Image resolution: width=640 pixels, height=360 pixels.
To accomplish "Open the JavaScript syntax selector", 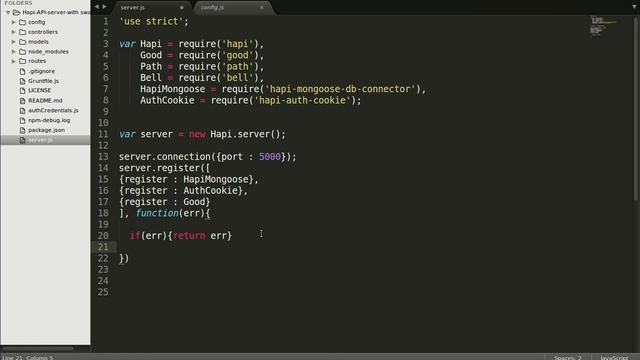I will (x=614, y=358).
